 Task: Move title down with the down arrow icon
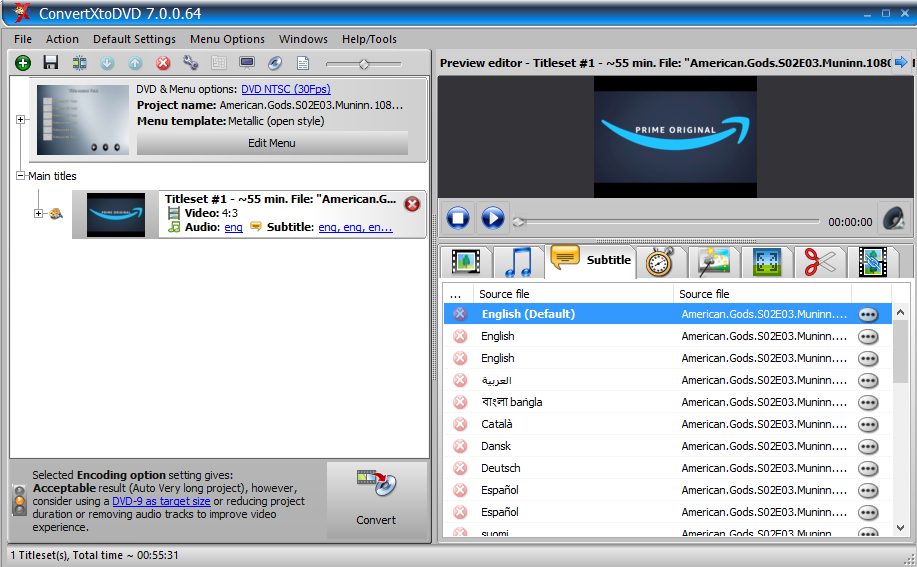(107, 63)
